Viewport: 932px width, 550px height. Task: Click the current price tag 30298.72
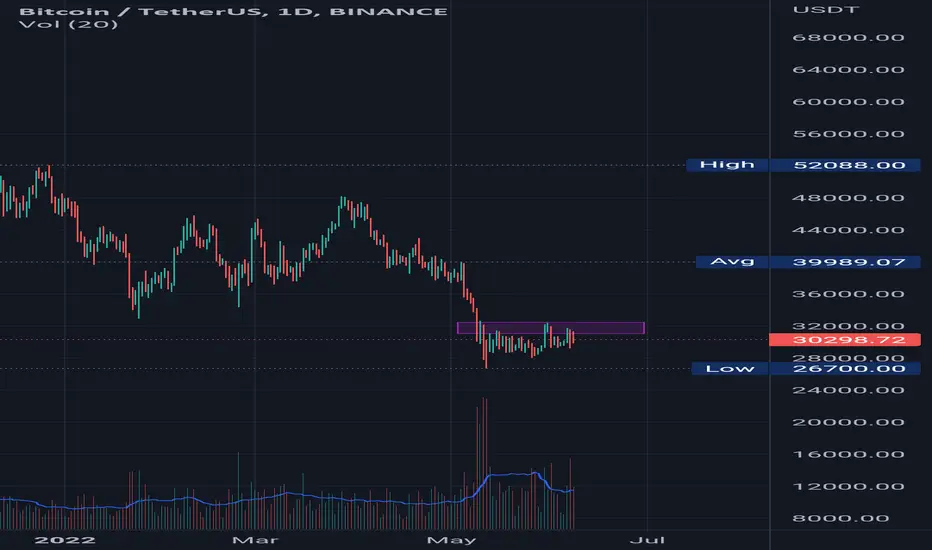click(x=845, y=340)
